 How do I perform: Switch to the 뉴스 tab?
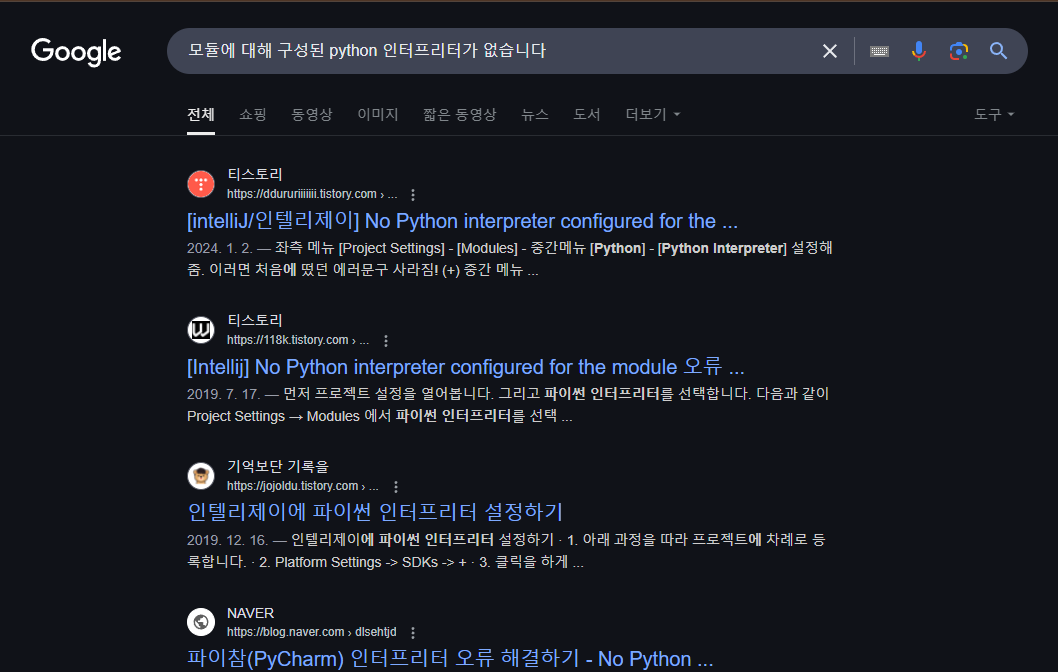(535, 115)
